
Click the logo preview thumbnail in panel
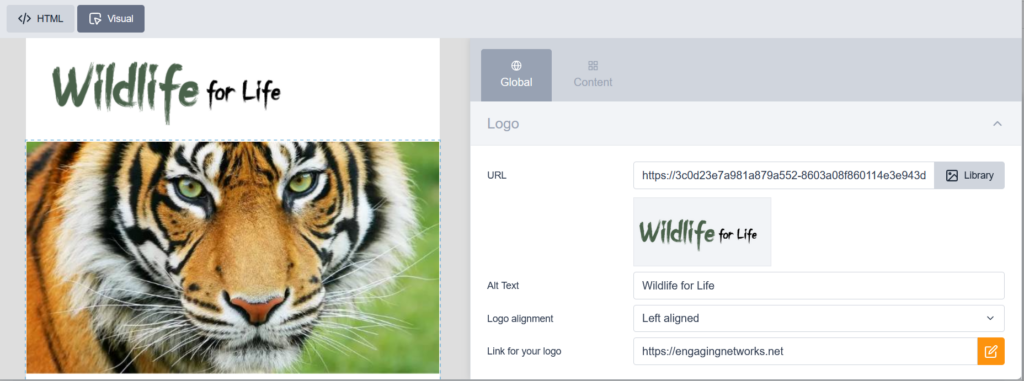(702, 232)
